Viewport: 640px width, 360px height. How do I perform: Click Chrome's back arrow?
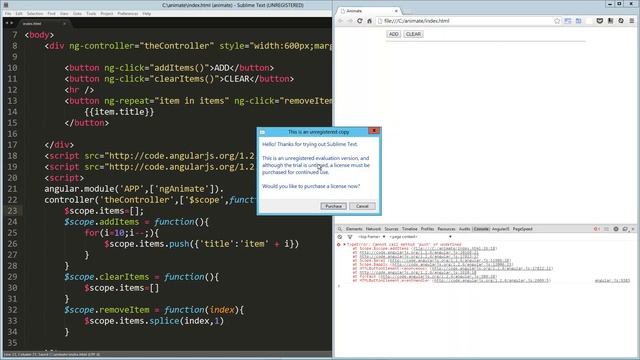click(340, 21)
